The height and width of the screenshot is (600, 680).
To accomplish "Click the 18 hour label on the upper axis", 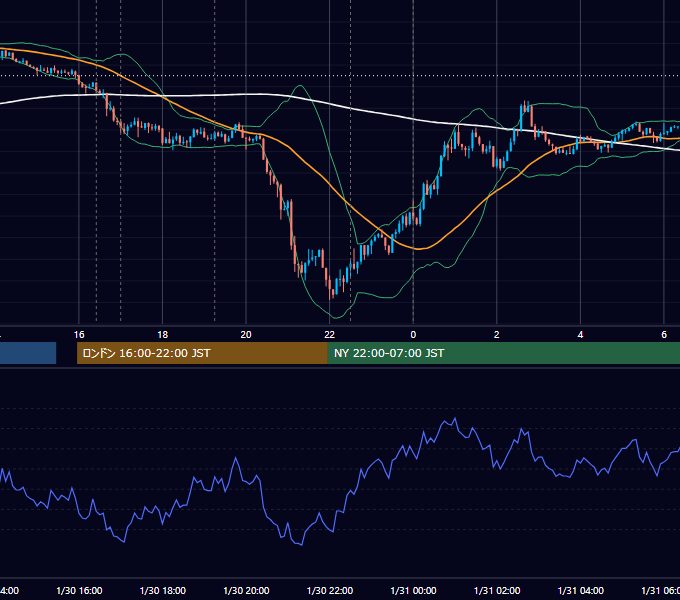I will pyautogui.click(x=163, y=335).
